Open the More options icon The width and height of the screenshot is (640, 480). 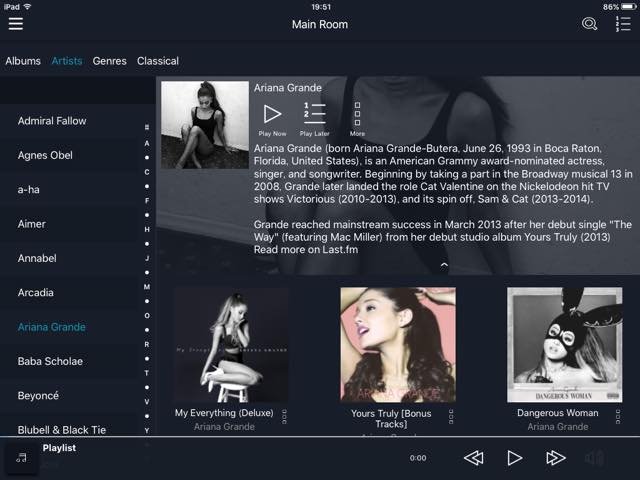point(357,119)
